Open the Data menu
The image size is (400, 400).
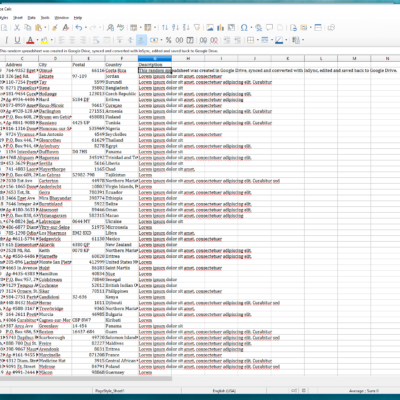[x=31, y=18]
